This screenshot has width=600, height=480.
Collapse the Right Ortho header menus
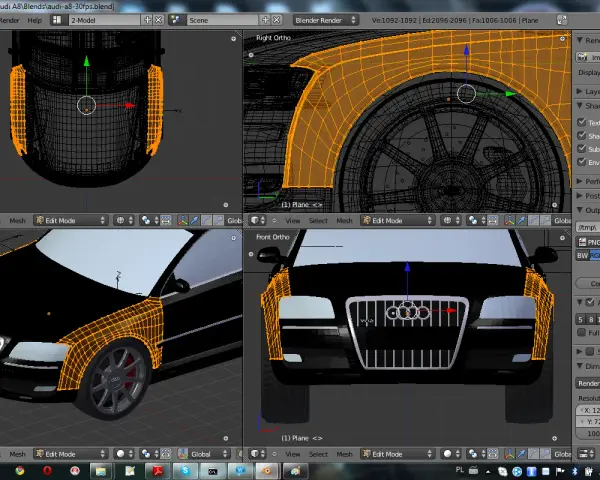tap(274, 220)
